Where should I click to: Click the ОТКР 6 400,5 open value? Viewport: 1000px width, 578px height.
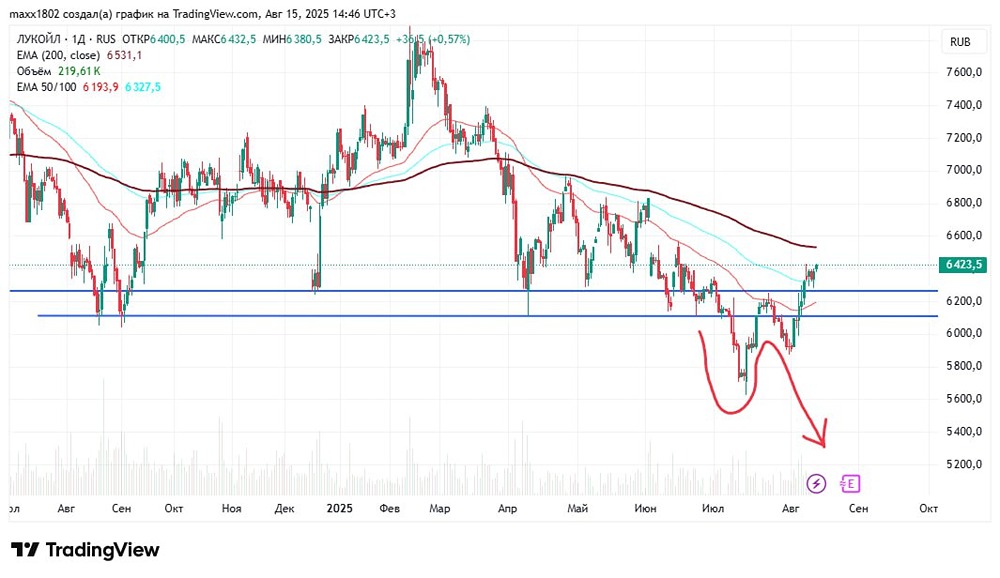tap(154, 40)
